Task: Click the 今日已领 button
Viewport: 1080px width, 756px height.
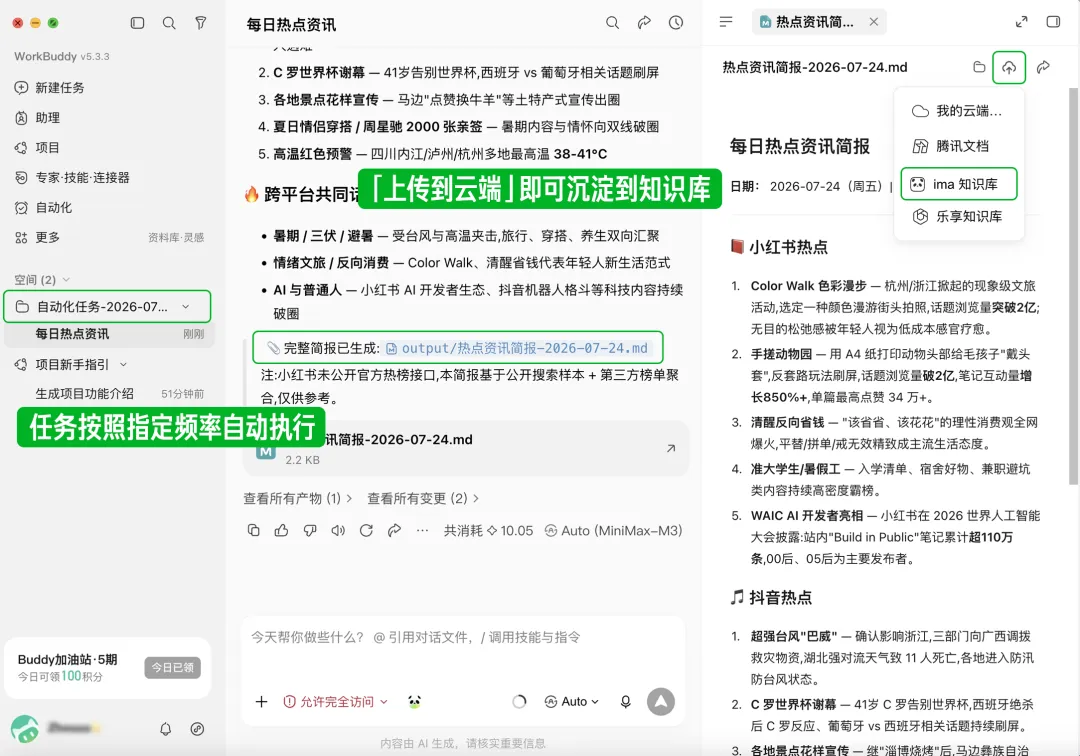Action: (172, 667)
